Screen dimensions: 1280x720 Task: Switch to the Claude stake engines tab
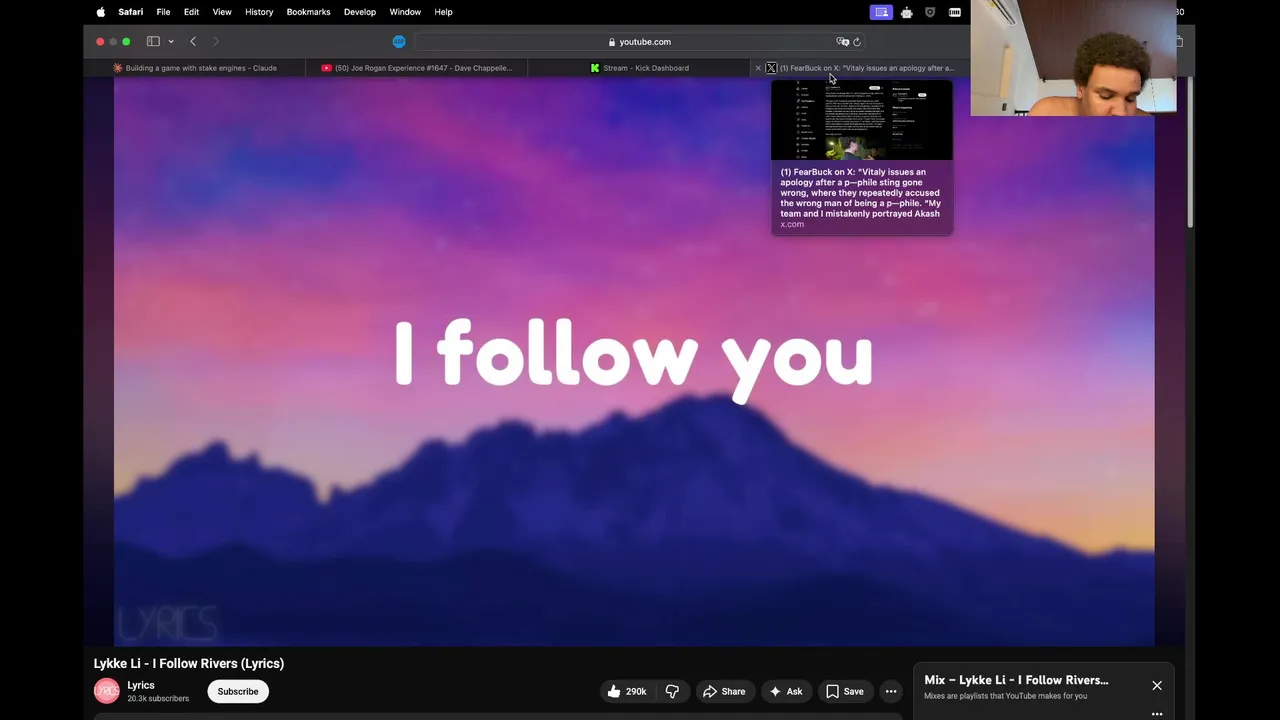(x=195, y=68)
